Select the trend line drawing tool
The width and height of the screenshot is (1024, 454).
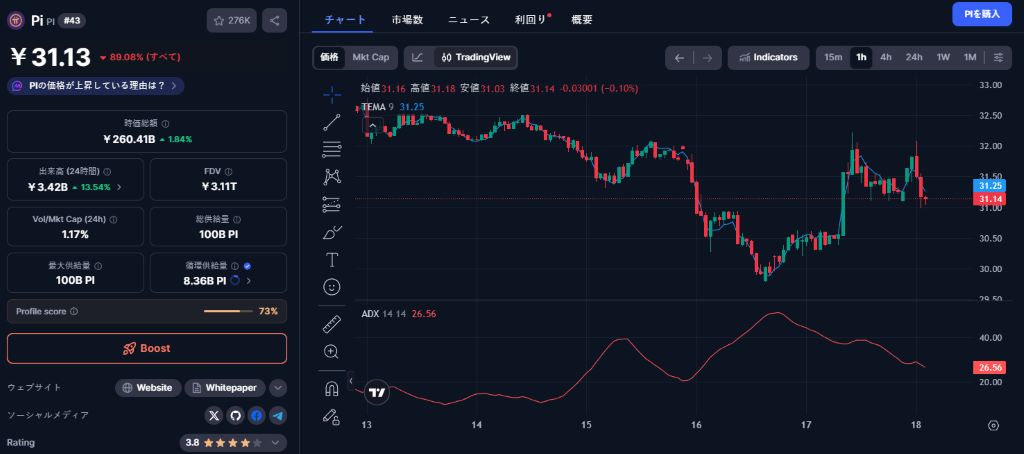pyautogui.click(x=332, y=122)
